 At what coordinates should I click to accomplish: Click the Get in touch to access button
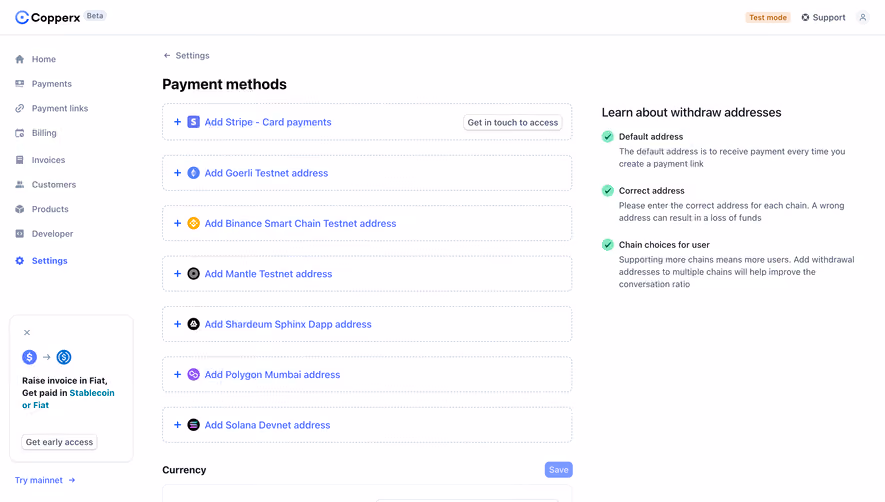(x=512, y=123)
